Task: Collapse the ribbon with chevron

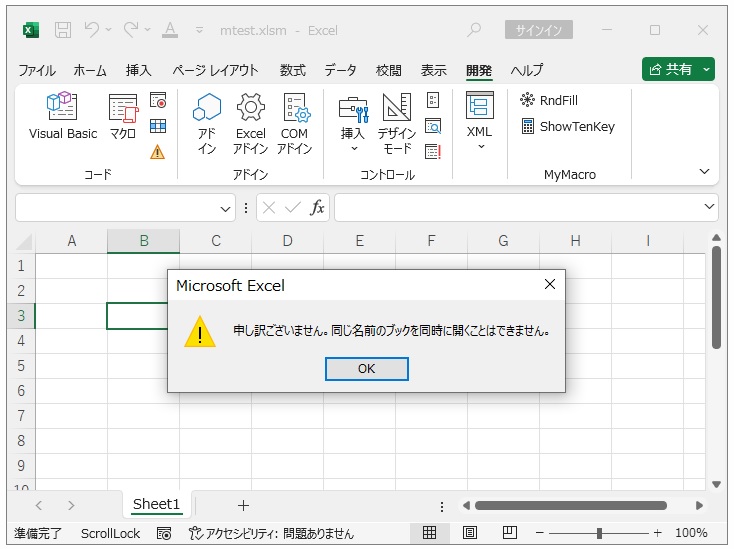Action: pyautogui.click(x=705, y=171)
